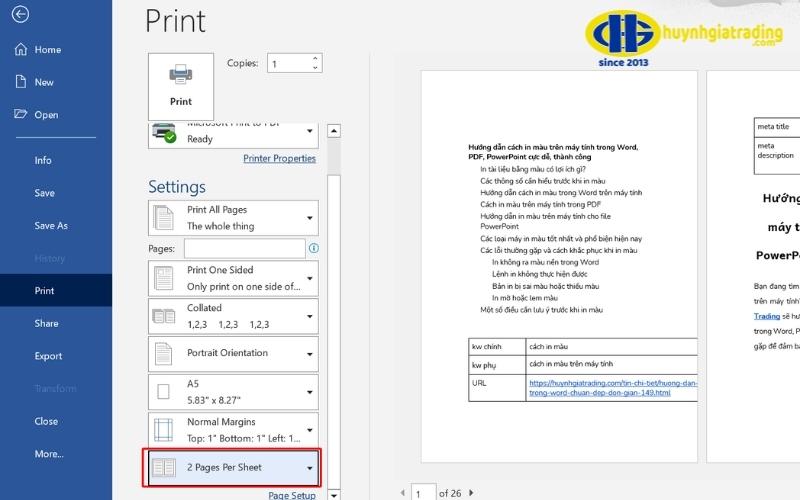Go to next preview page arrow
The height and width of the screenshot is (500, 800).
pyautogui.click(x=471, y=492)
